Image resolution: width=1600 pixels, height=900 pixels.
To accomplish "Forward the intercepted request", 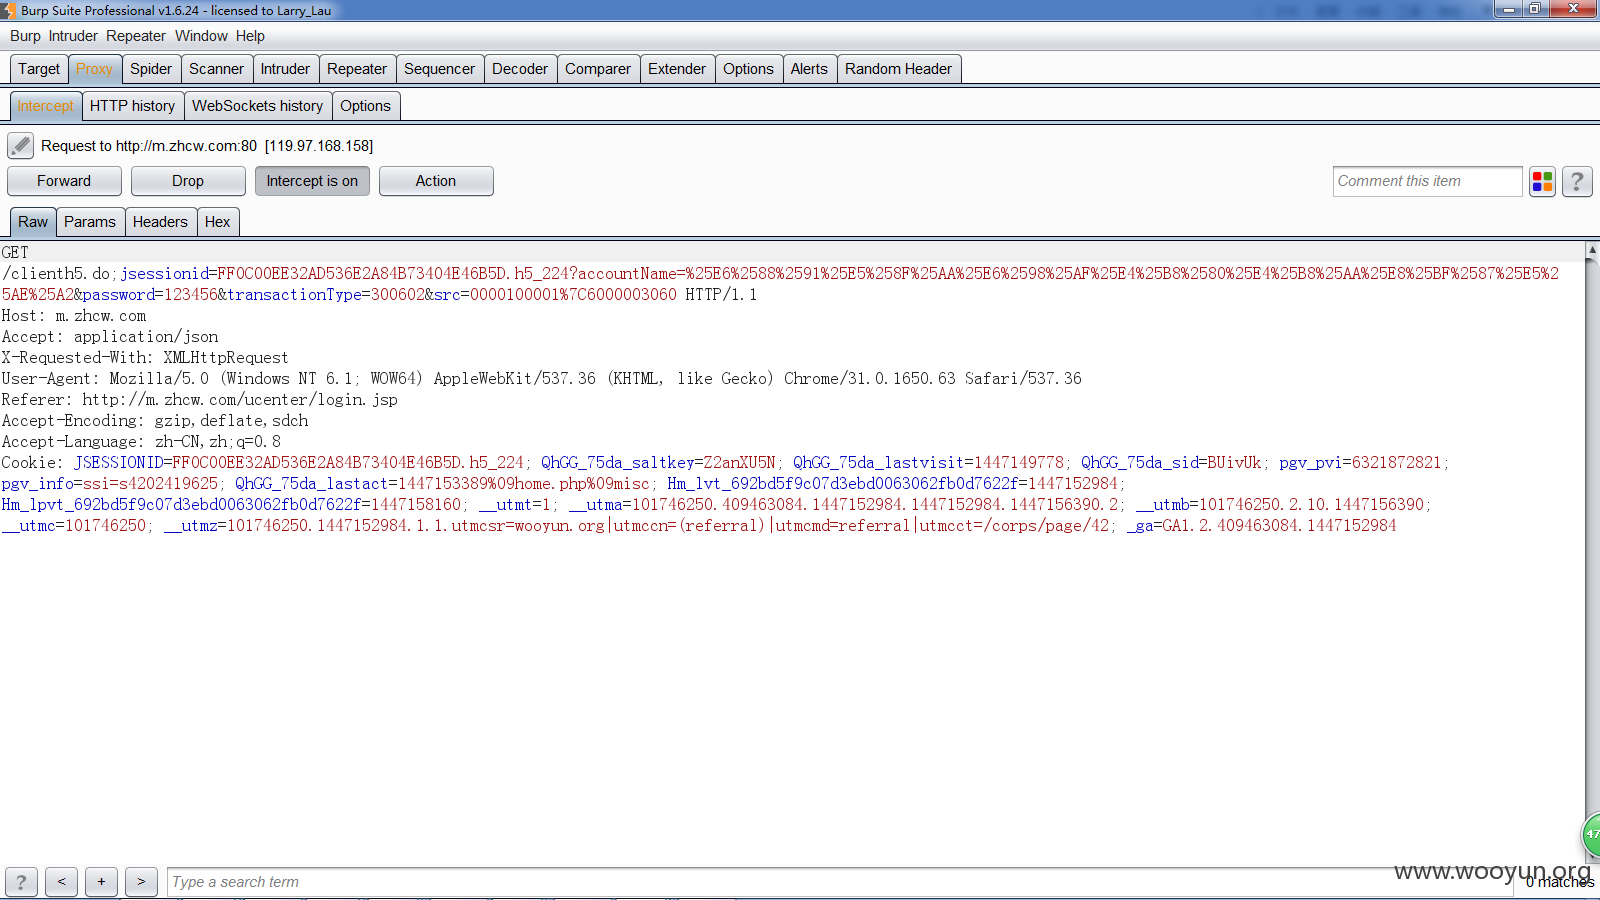I will point(64,181).
